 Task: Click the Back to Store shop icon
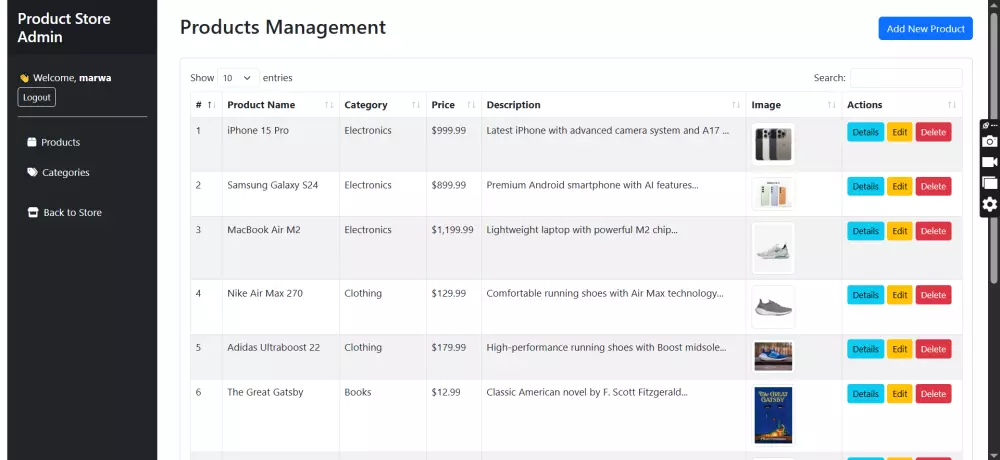click(32, 212)
